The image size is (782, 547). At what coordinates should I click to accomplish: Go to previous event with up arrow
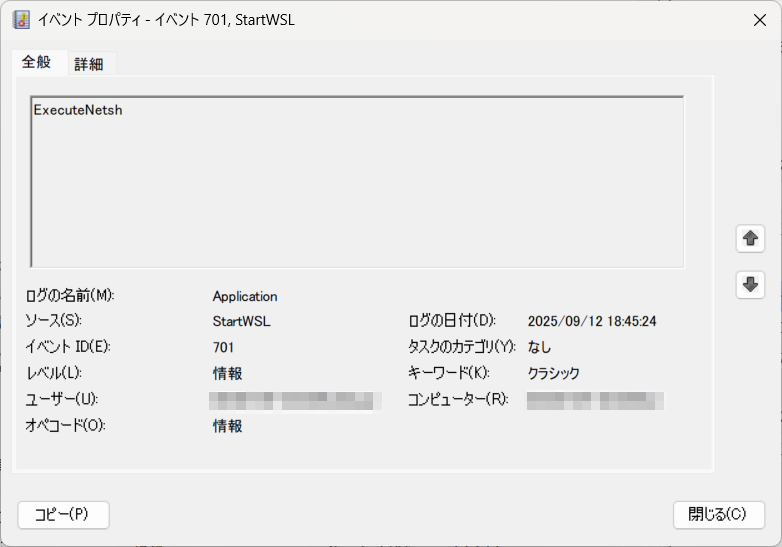tap(750, 239)
